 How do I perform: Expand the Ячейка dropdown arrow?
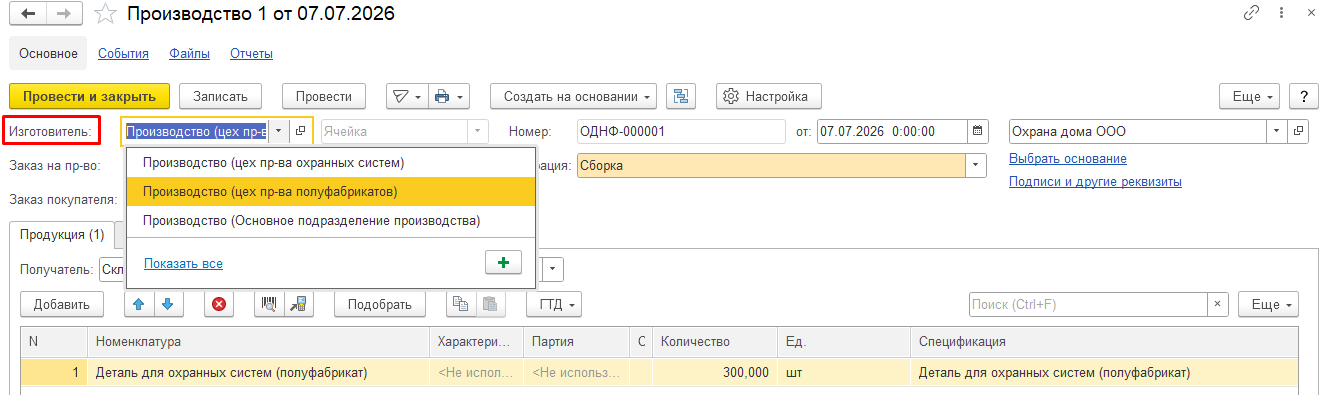tap(479, 131)
